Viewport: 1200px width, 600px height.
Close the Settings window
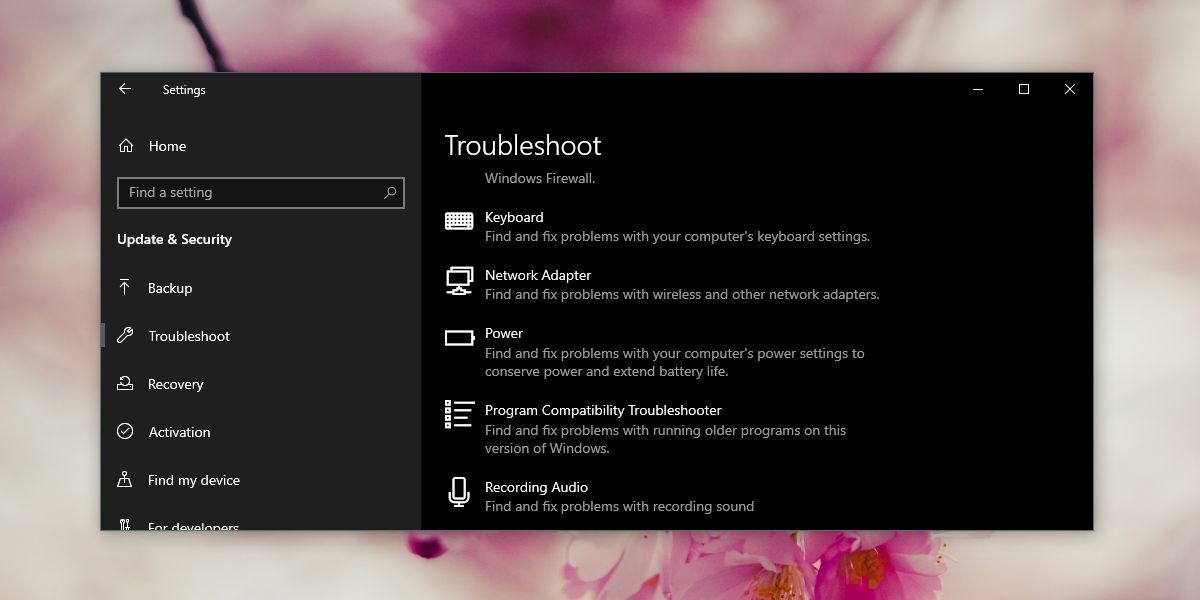[1069, 89]
